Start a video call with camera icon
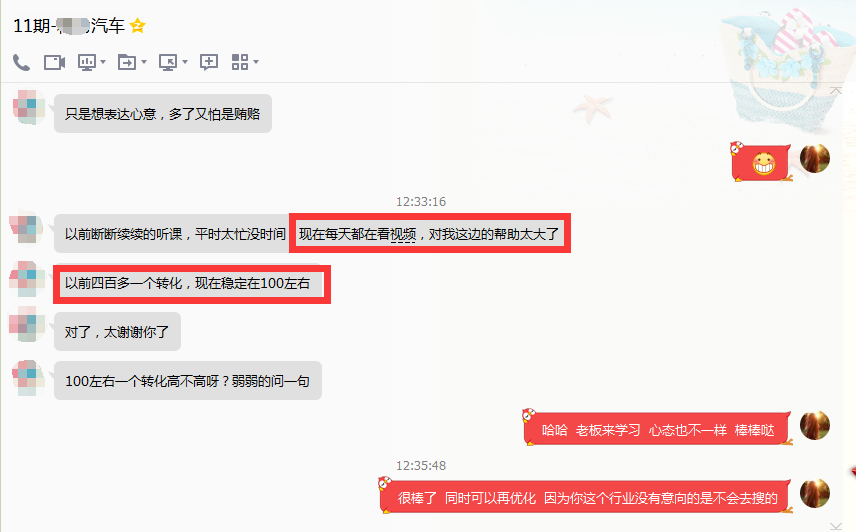Image resolution: width=856 pixels, height=532 pixels. tap(54, 62)
